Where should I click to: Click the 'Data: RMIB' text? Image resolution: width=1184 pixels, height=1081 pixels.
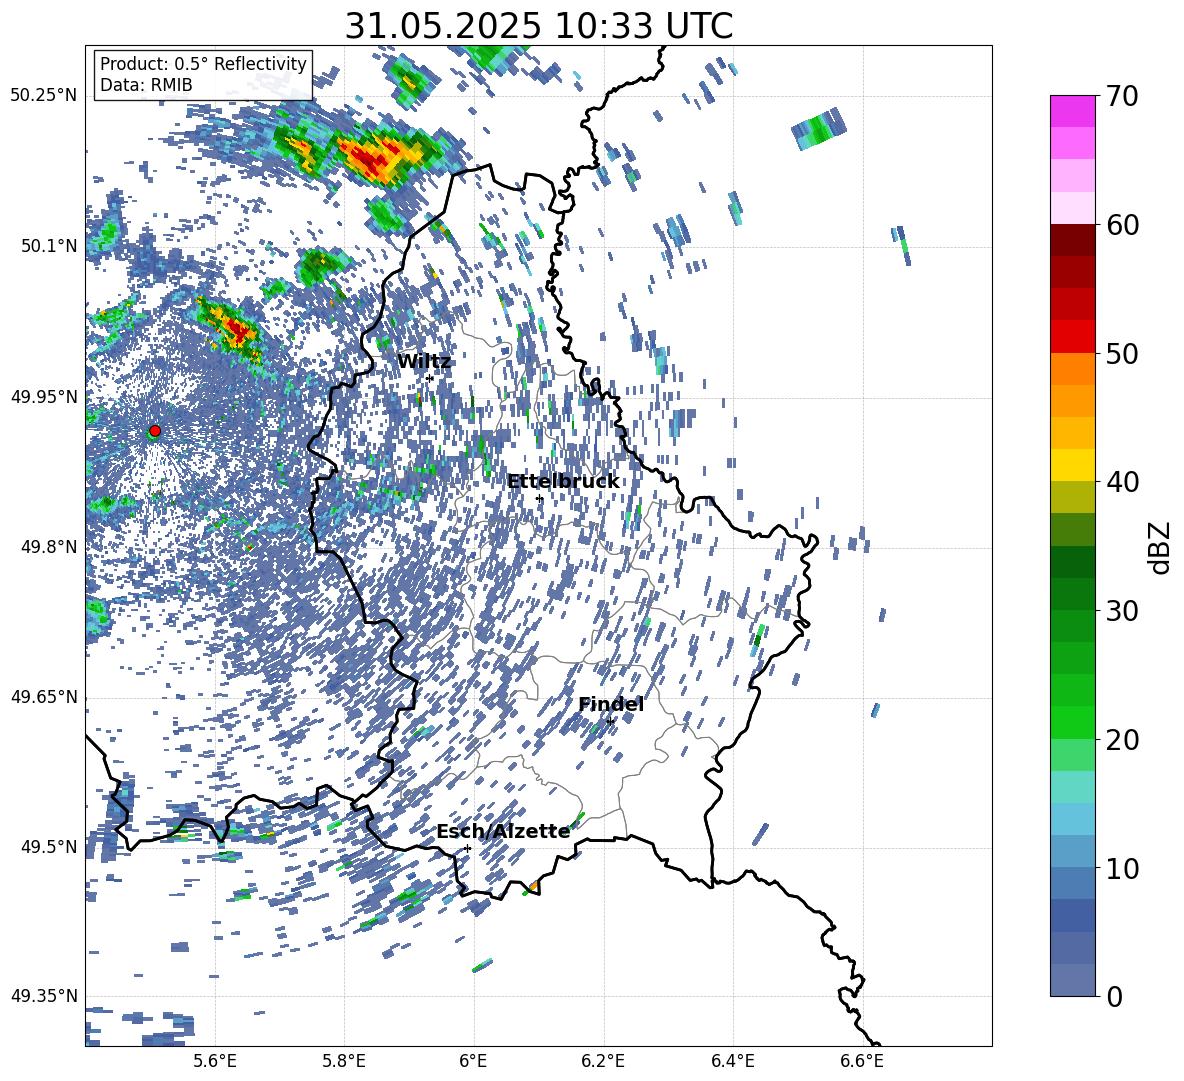146,85
